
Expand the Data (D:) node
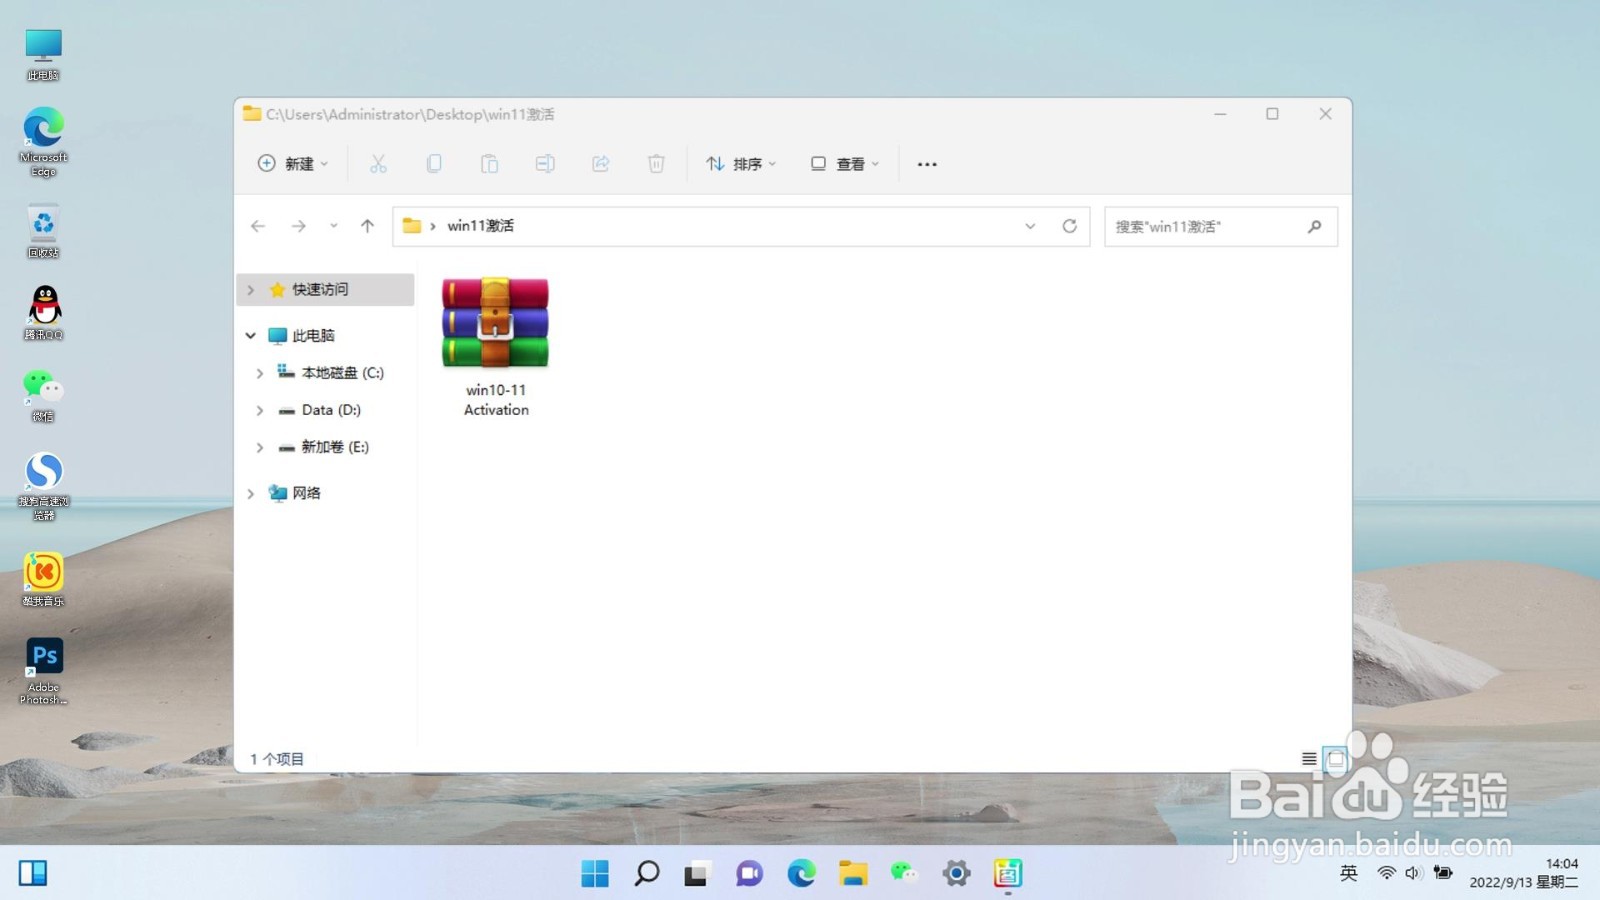pyautogui.click(x=260, y=410)
